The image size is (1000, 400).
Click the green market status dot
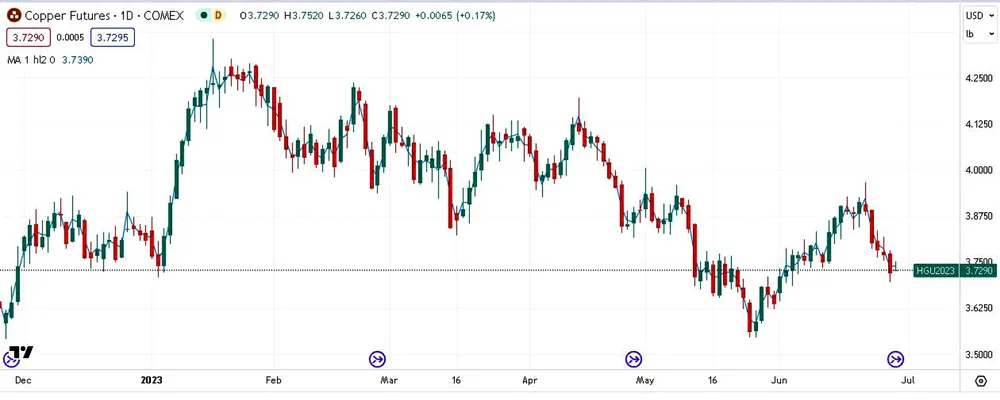click(x=204, y=16)
